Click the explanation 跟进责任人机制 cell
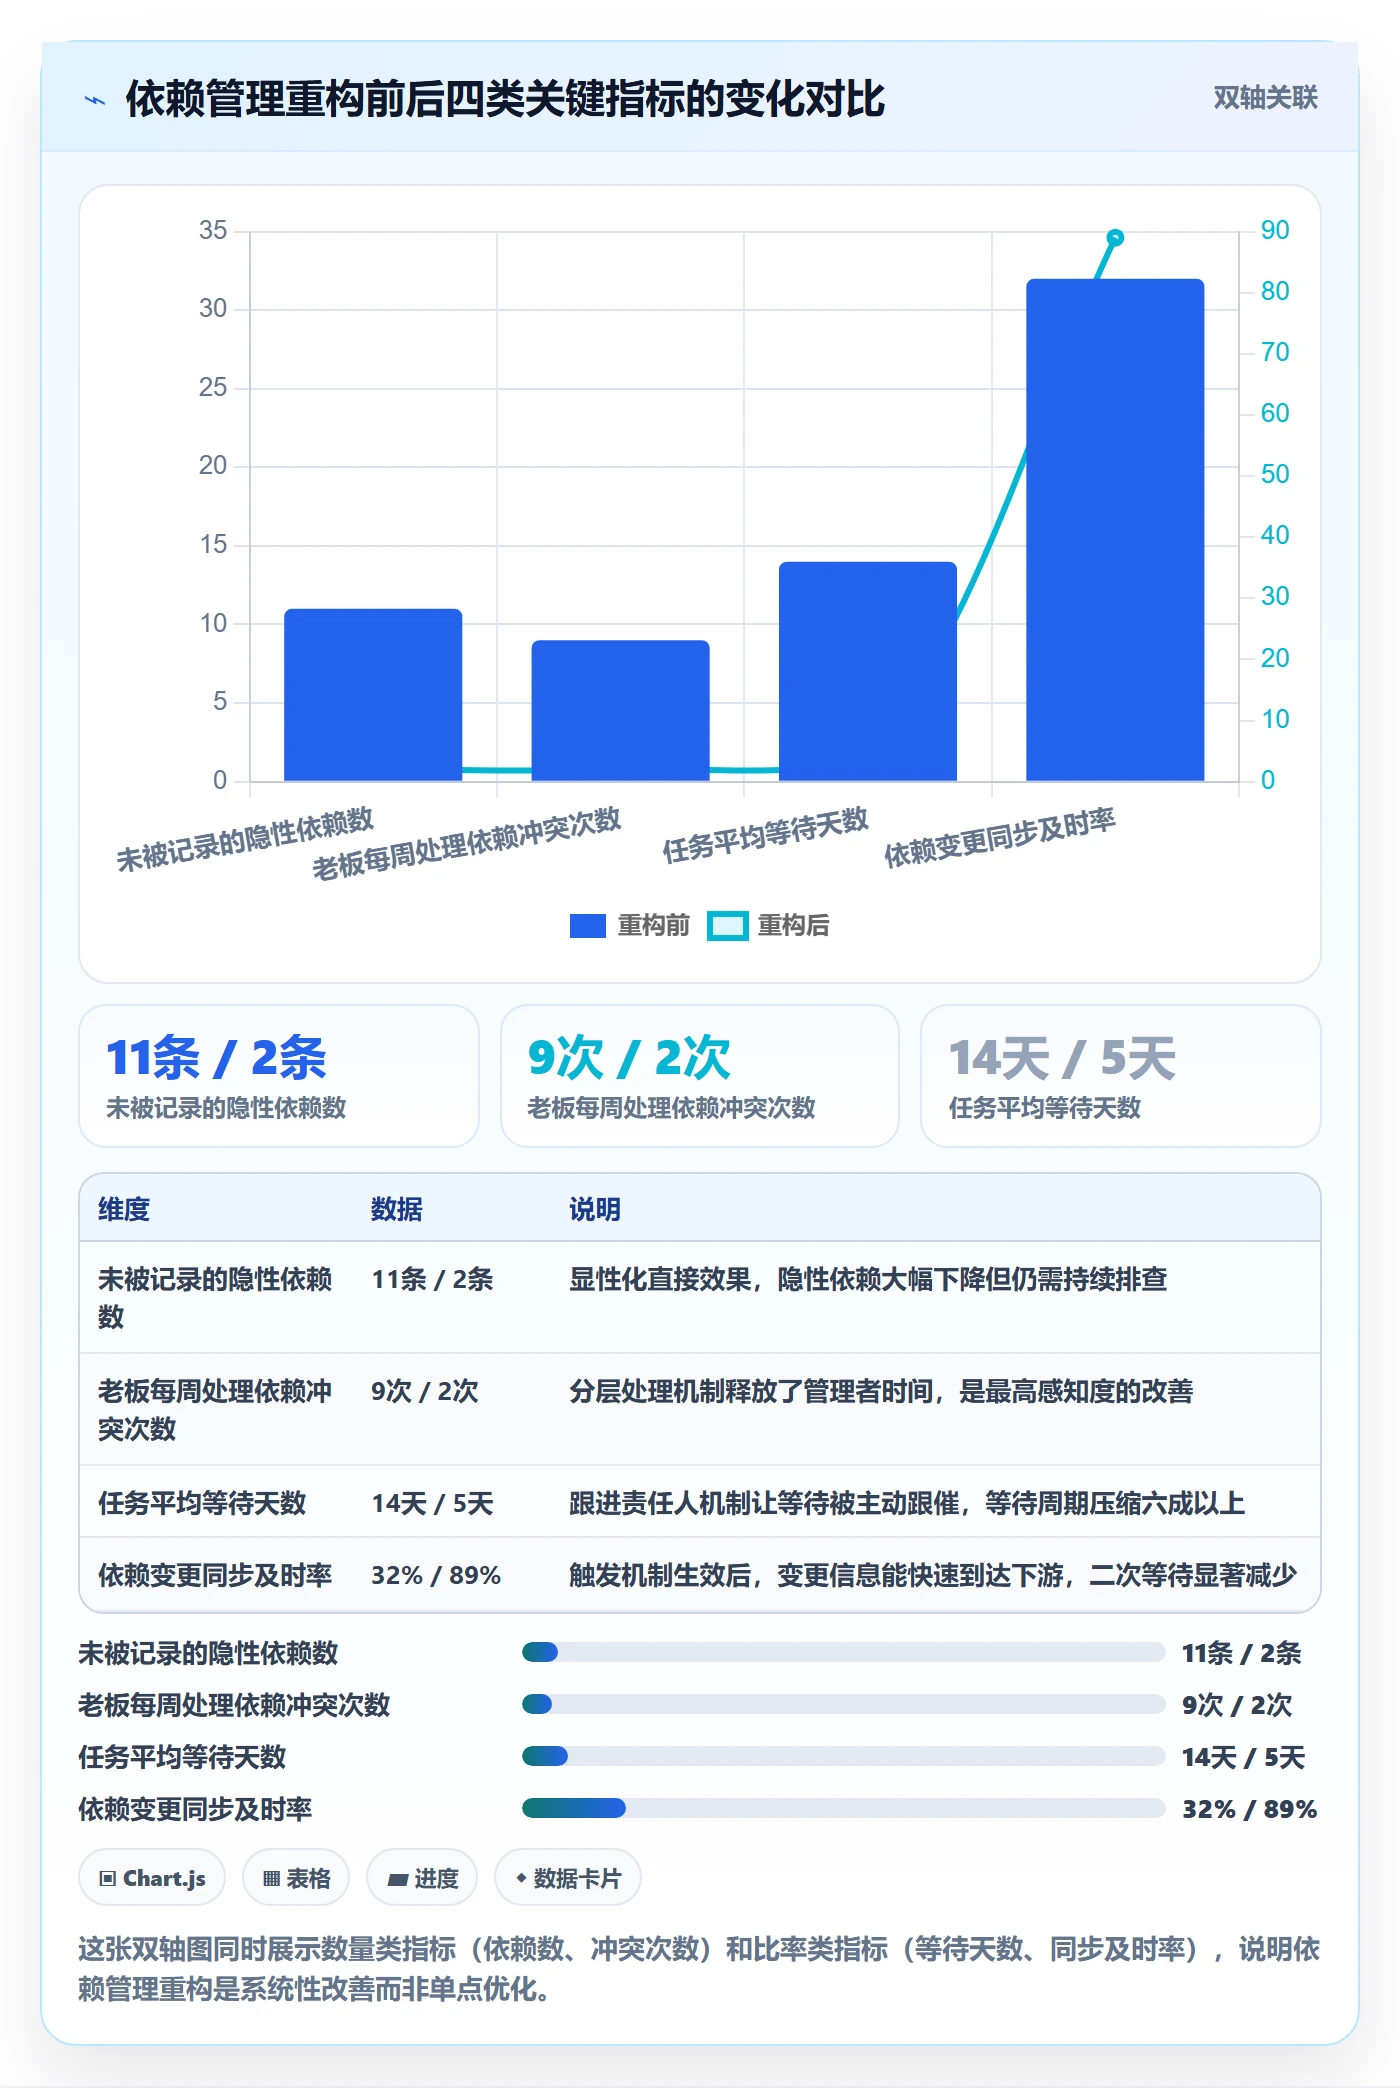The width and height of the screenshot is (1400, 2088). point(907,1503)
